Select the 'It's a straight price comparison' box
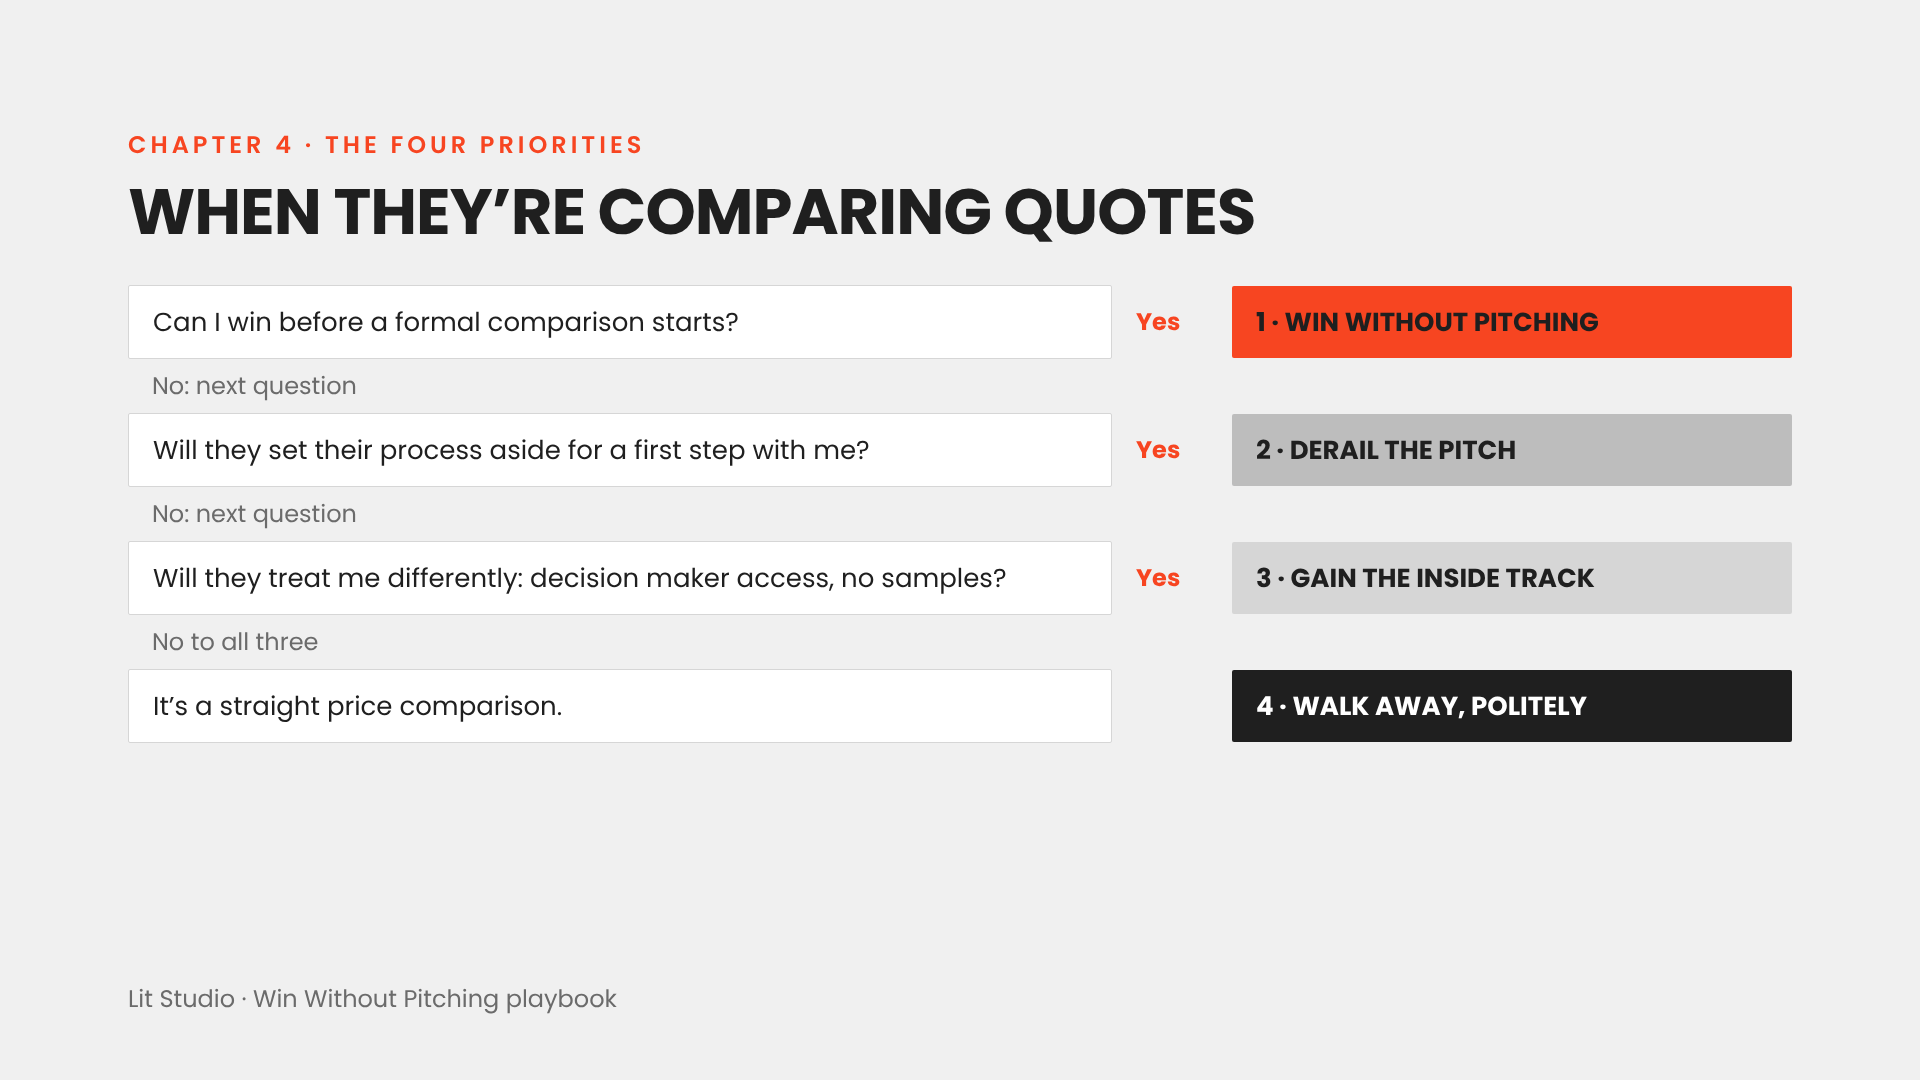This screenshot has width=1920, height=1080. point(620,706)
